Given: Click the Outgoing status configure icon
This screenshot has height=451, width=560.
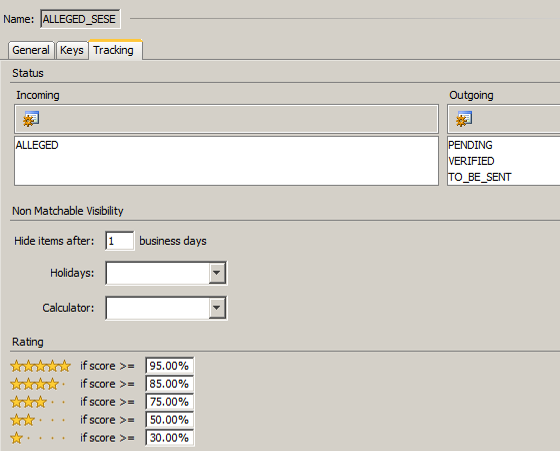Looking at the screenshot, I should 464,119.
